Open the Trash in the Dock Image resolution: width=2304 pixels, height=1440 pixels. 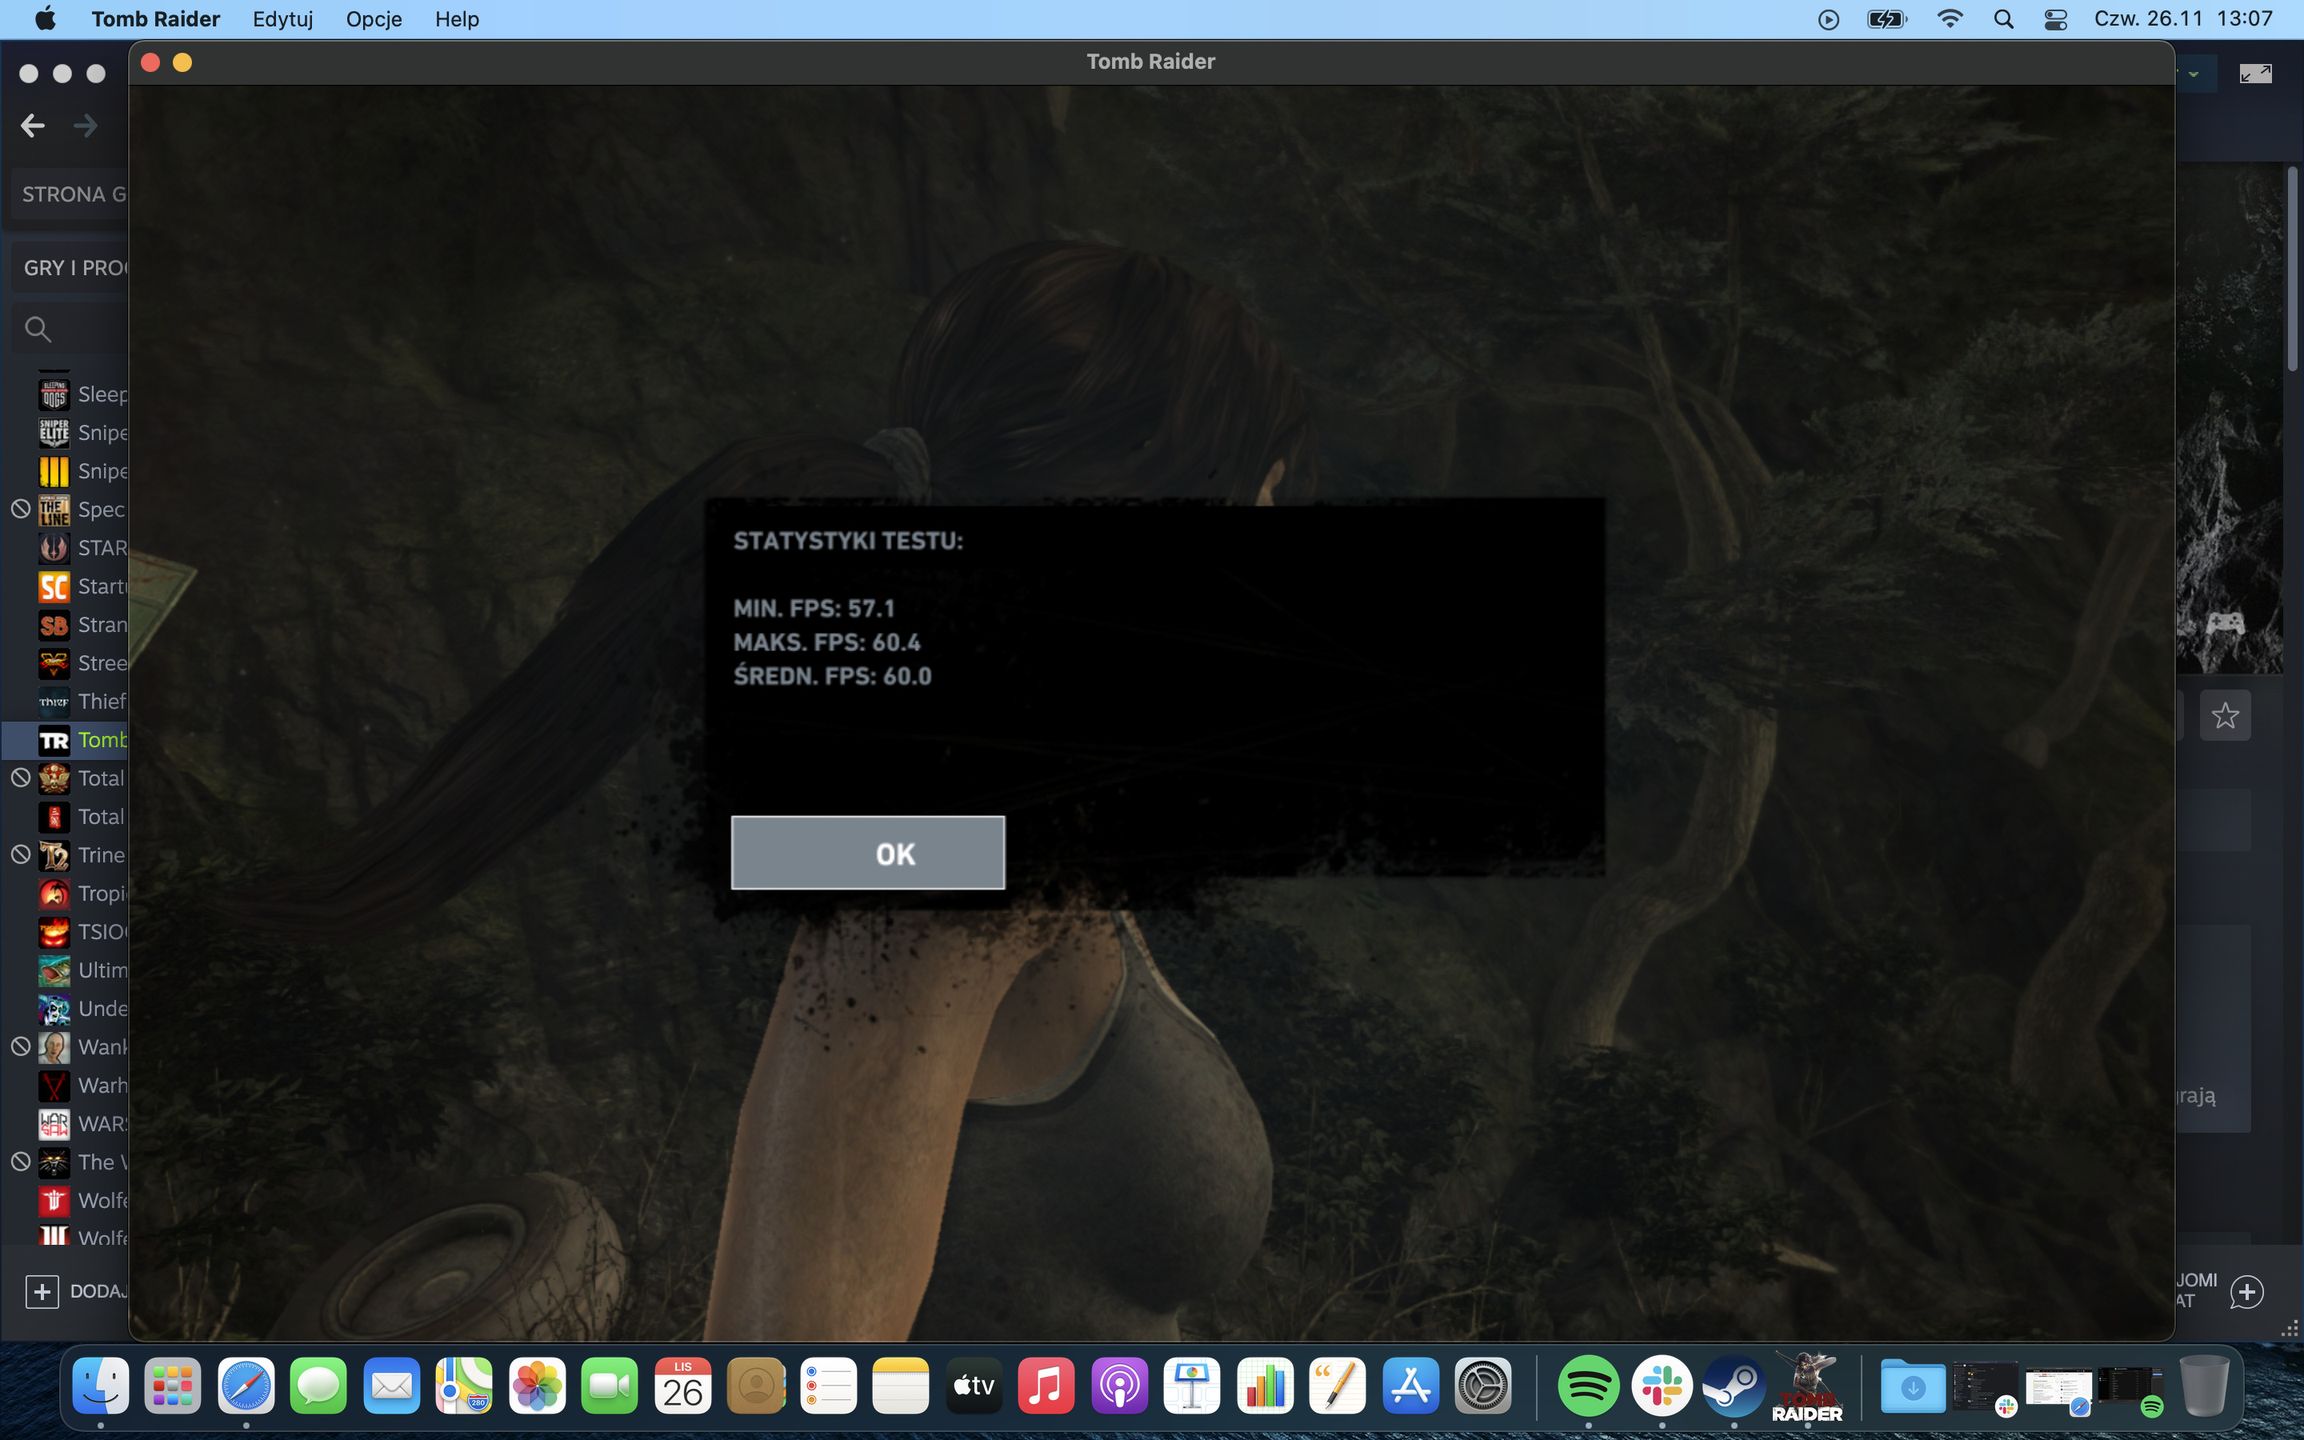click(x=2204, y=1386)
